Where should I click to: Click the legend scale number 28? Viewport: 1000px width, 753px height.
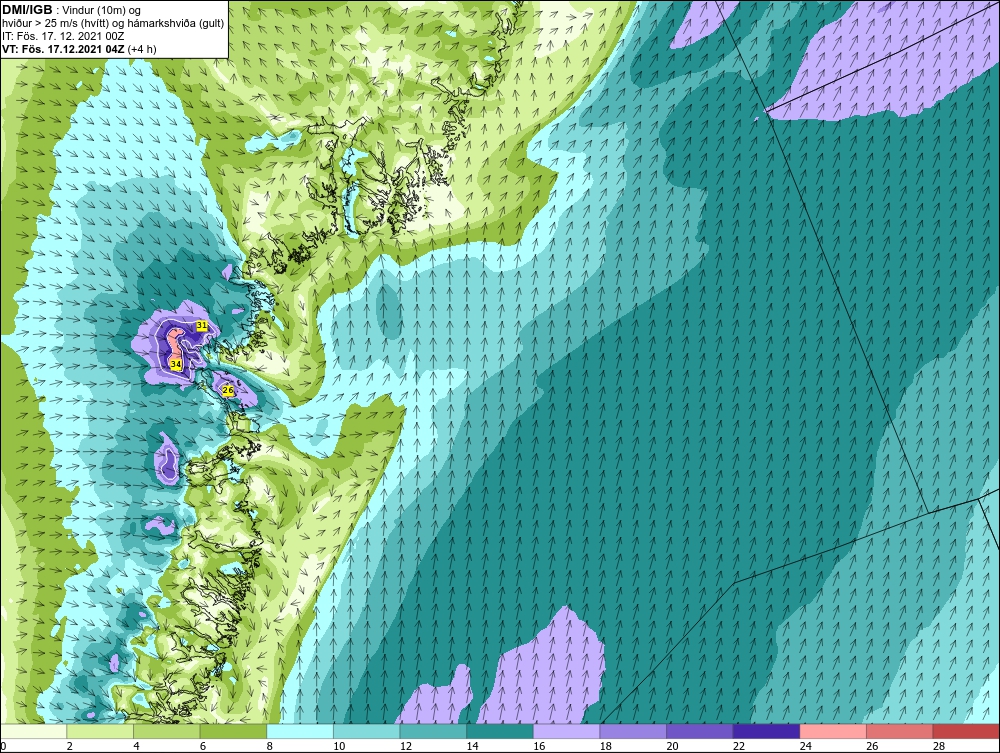pyautogui.click(x=939, y=746)
